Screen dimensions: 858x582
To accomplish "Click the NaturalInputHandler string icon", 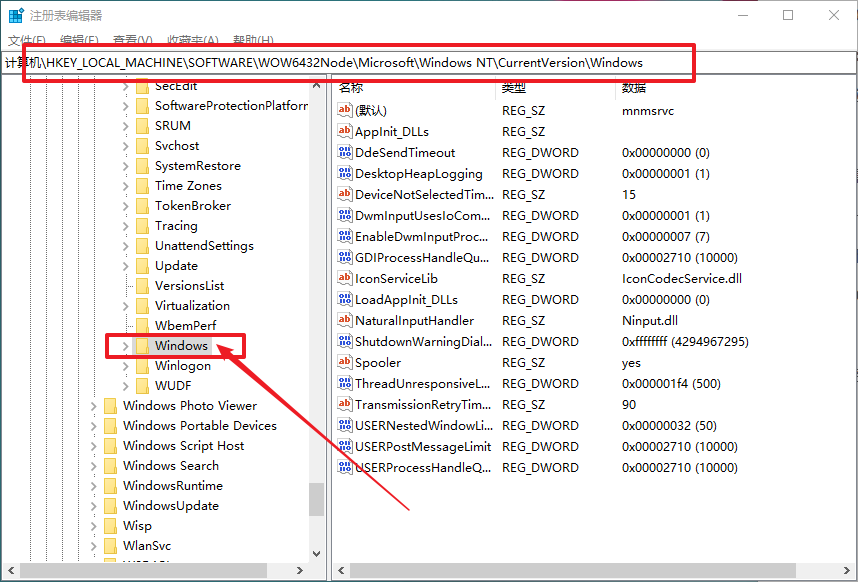I will tap(345, 321).
